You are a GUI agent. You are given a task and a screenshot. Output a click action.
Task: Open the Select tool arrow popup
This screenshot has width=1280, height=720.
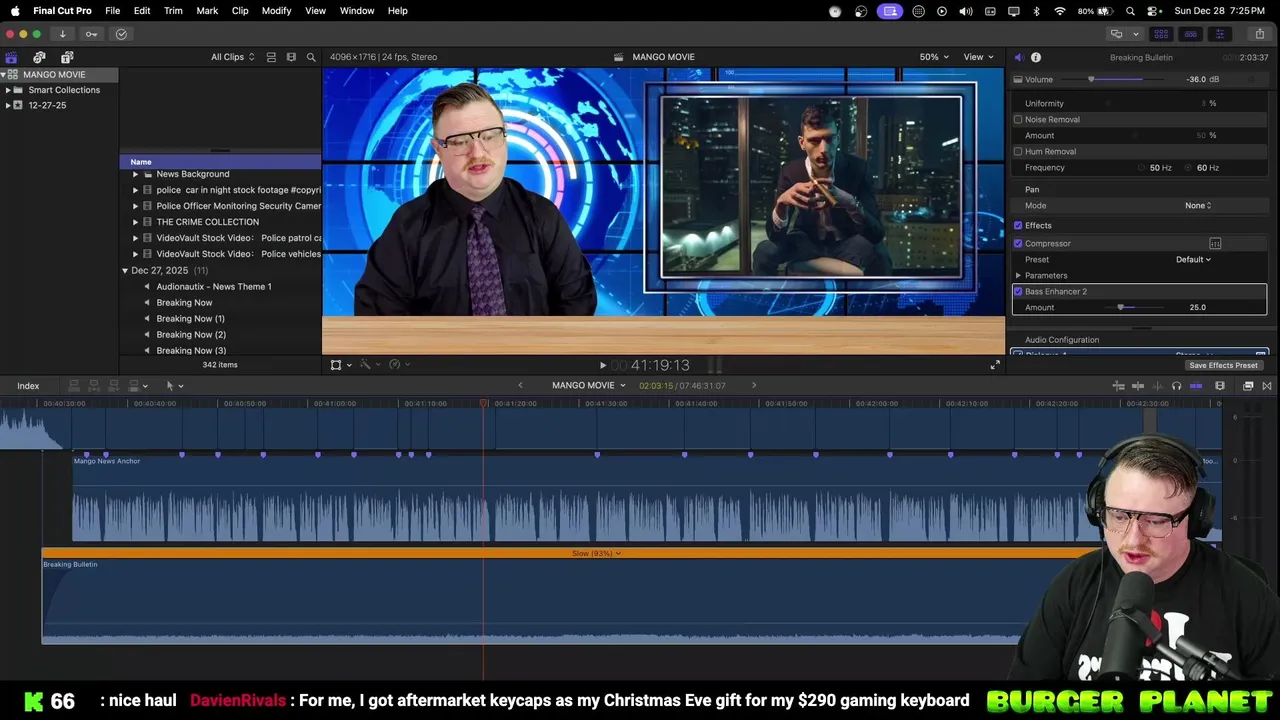(x=174, y=386)
